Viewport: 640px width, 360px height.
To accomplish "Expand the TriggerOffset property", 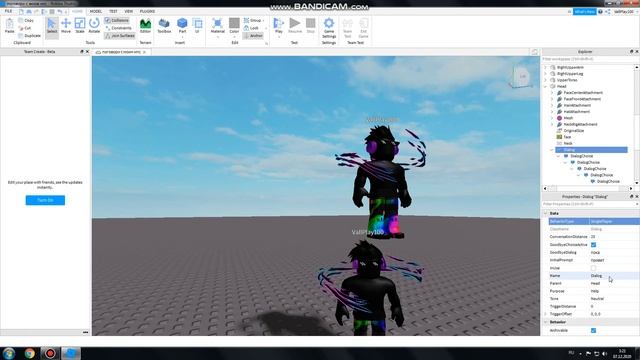I will point(546,314).
